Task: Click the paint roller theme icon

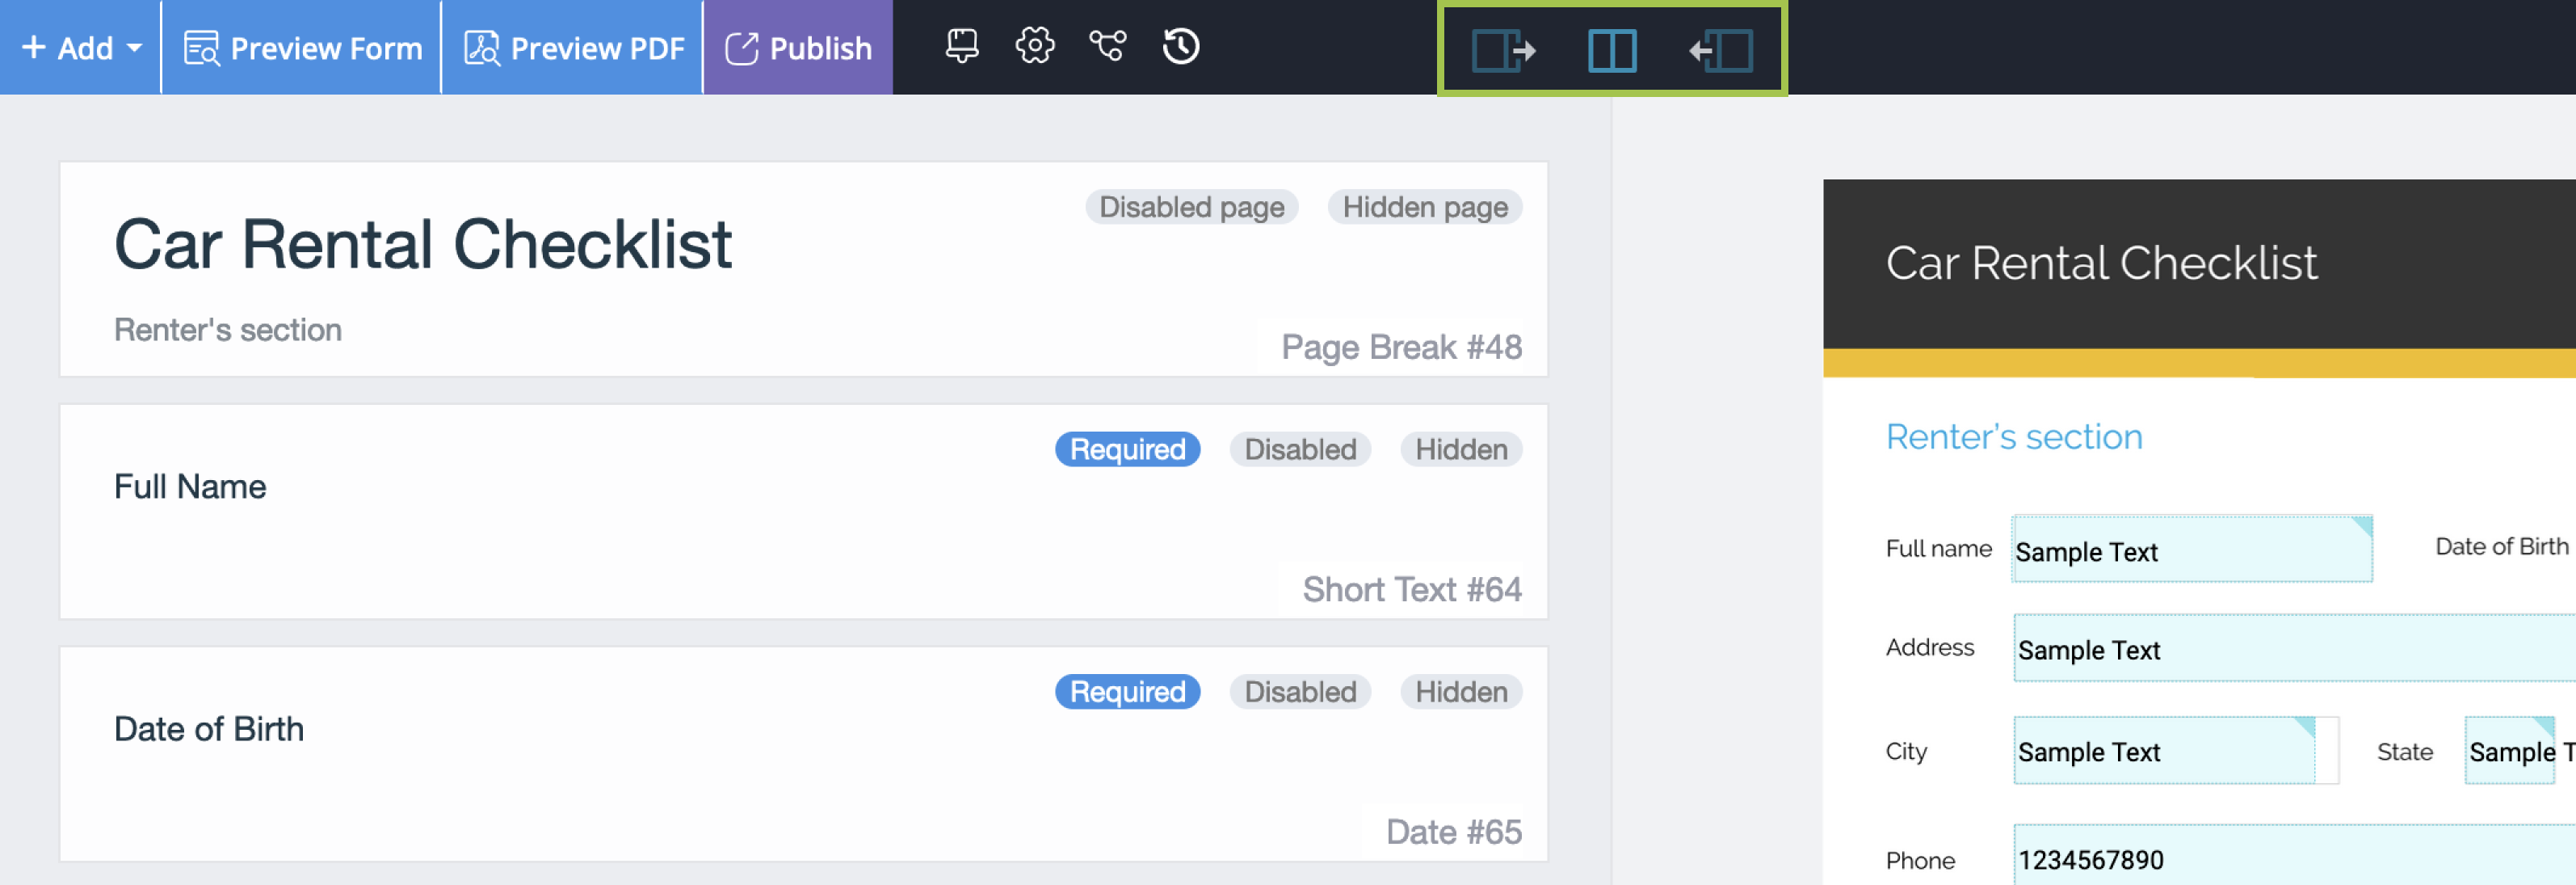Action: point(961,46)
